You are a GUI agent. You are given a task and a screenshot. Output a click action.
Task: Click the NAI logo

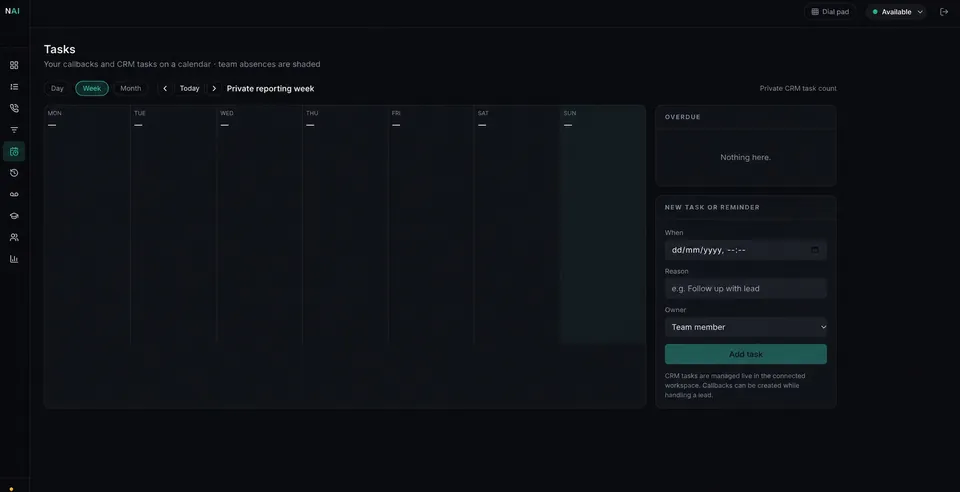point(12,11)
